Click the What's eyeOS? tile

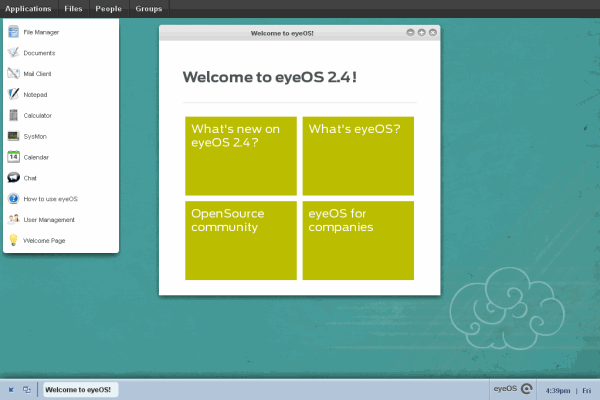(358, 156)
